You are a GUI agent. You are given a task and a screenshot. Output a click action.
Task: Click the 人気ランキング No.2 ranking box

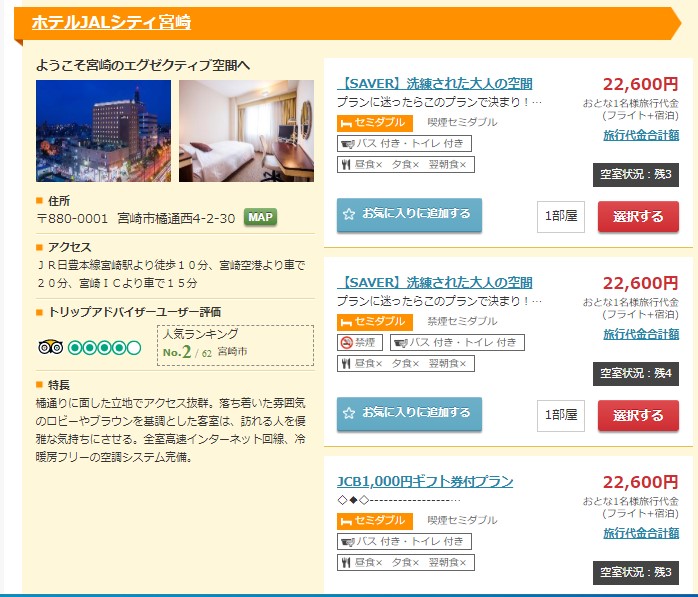tap(235, 345)
